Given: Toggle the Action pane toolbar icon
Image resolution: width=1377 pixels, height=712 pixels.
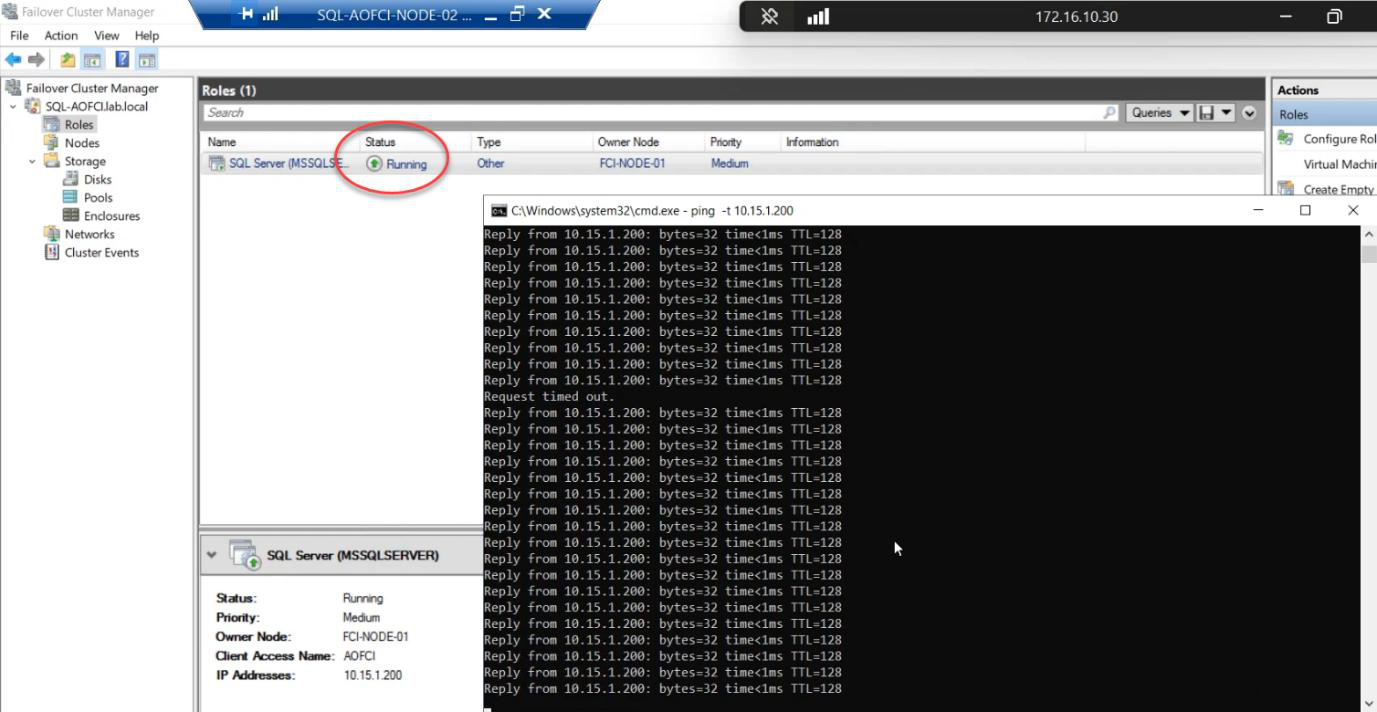Looking at the screenshot, I should pyautogui.click(x=147, y=60).
